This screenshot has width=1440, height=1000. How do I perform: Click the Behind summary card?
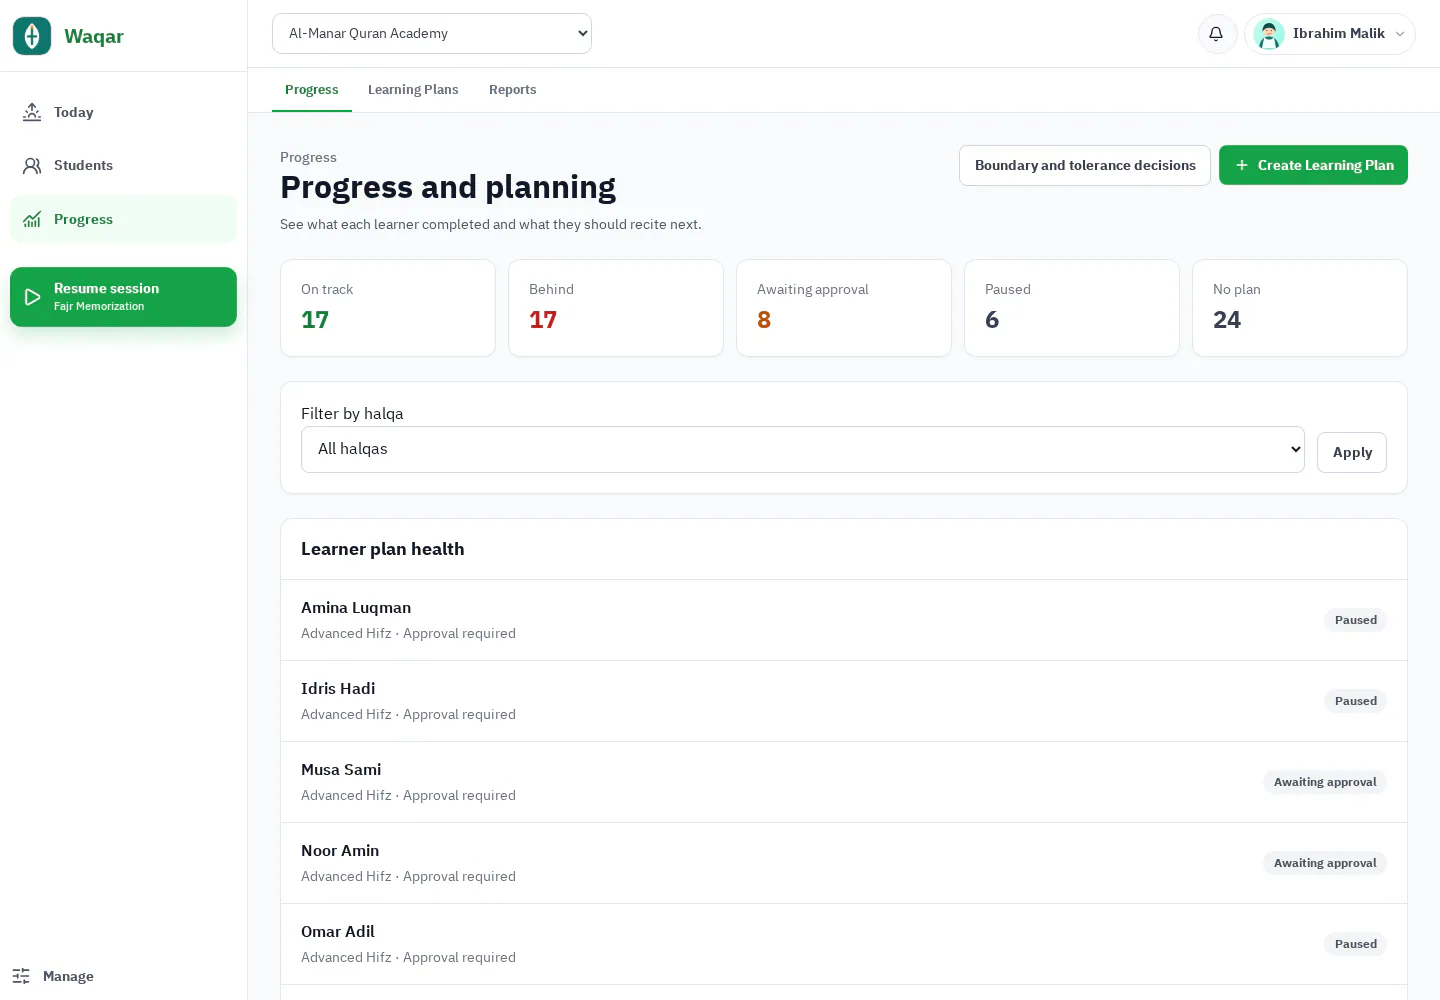[x=616, y=308]
